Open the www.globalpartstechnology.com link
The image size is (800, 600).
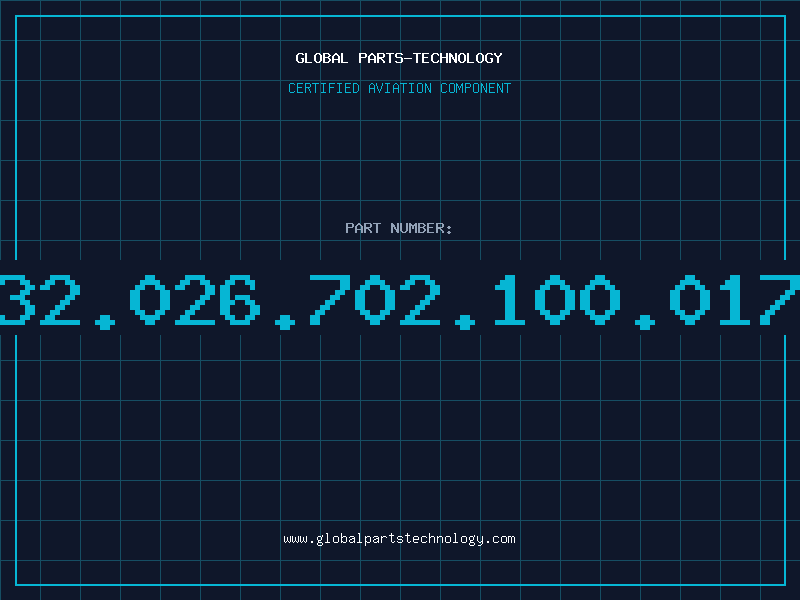coord(399,539)
